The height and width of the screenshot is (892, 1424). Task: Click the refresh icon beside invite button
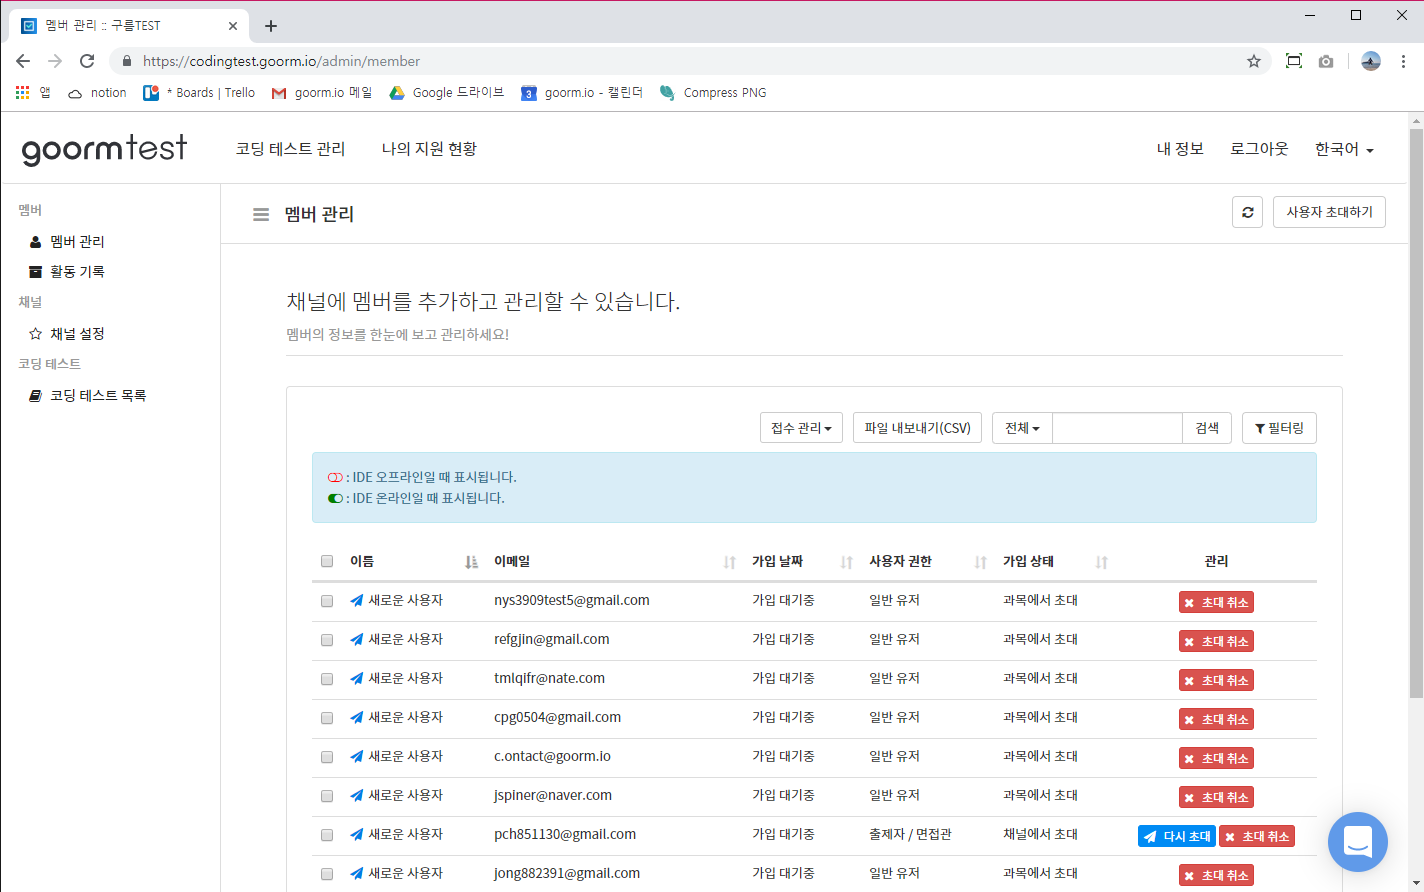coord(1247,212)
